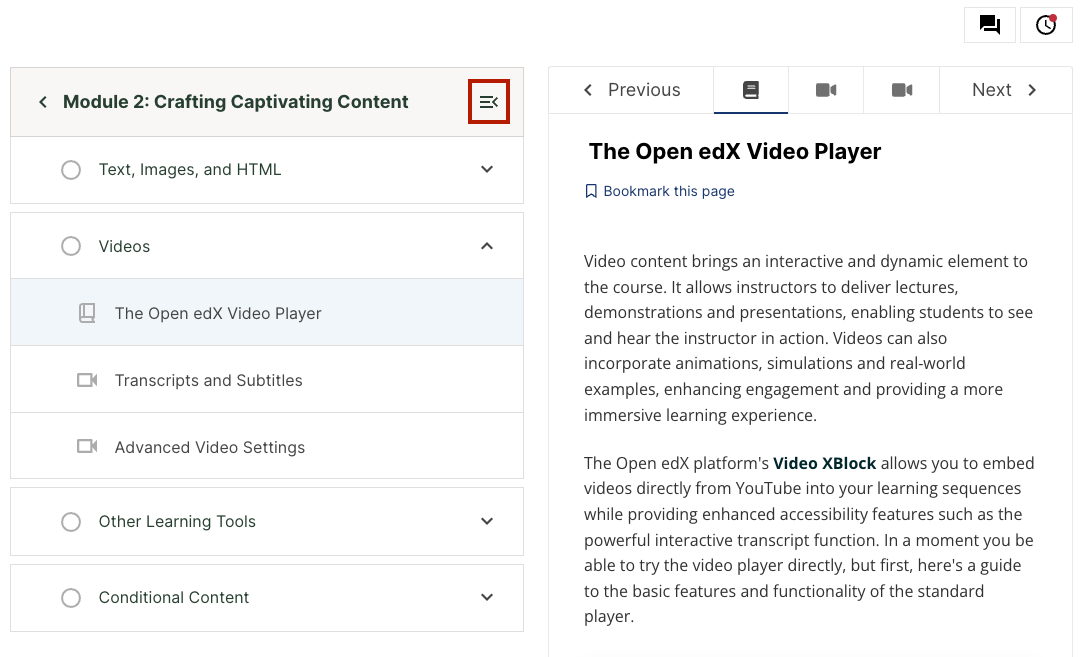Expand Conditional Content section chevron
The width and height of the screenshot is (1084, 657).
[x=487, y=597]
